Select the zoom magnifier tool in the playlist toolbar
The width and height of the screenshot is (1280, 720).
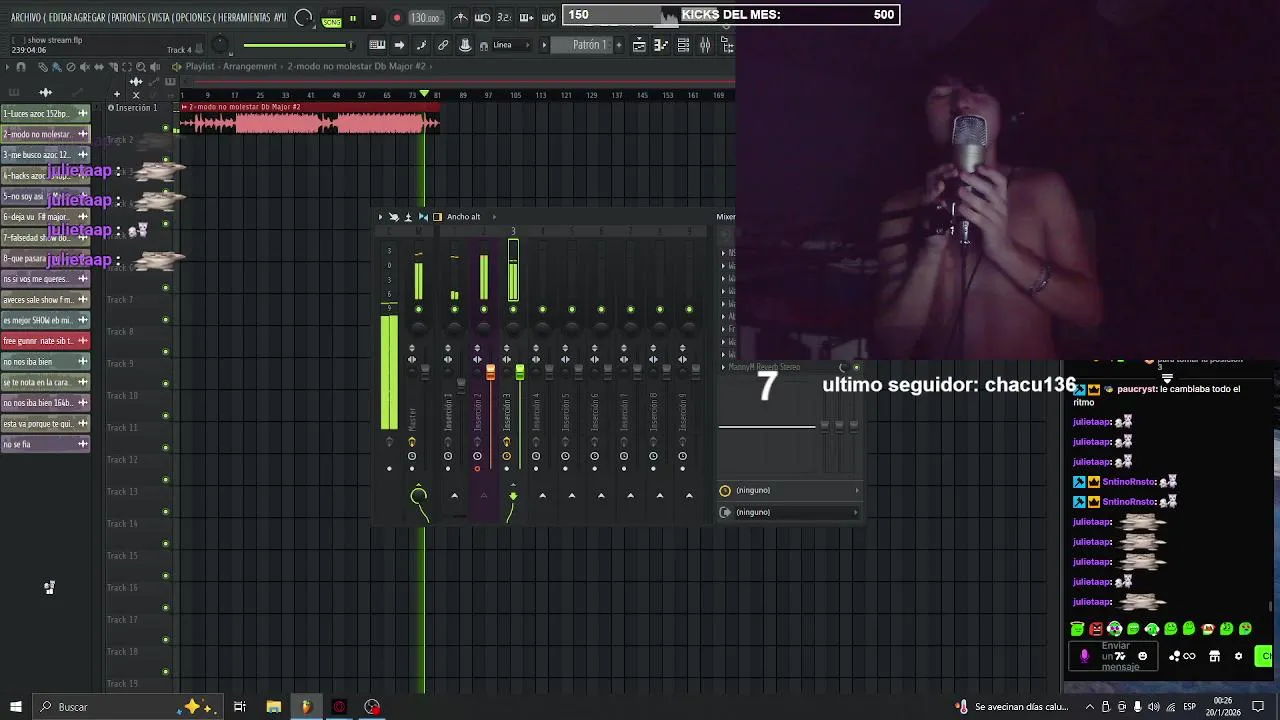pos(140,67)
